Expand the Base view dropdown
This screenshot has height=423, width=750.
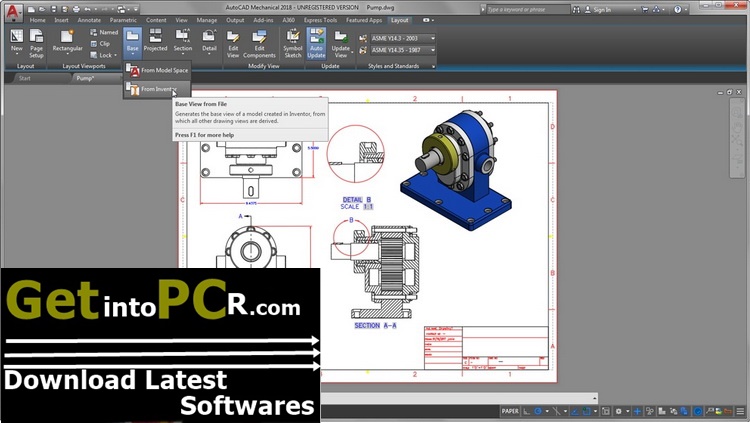(132, 54)
